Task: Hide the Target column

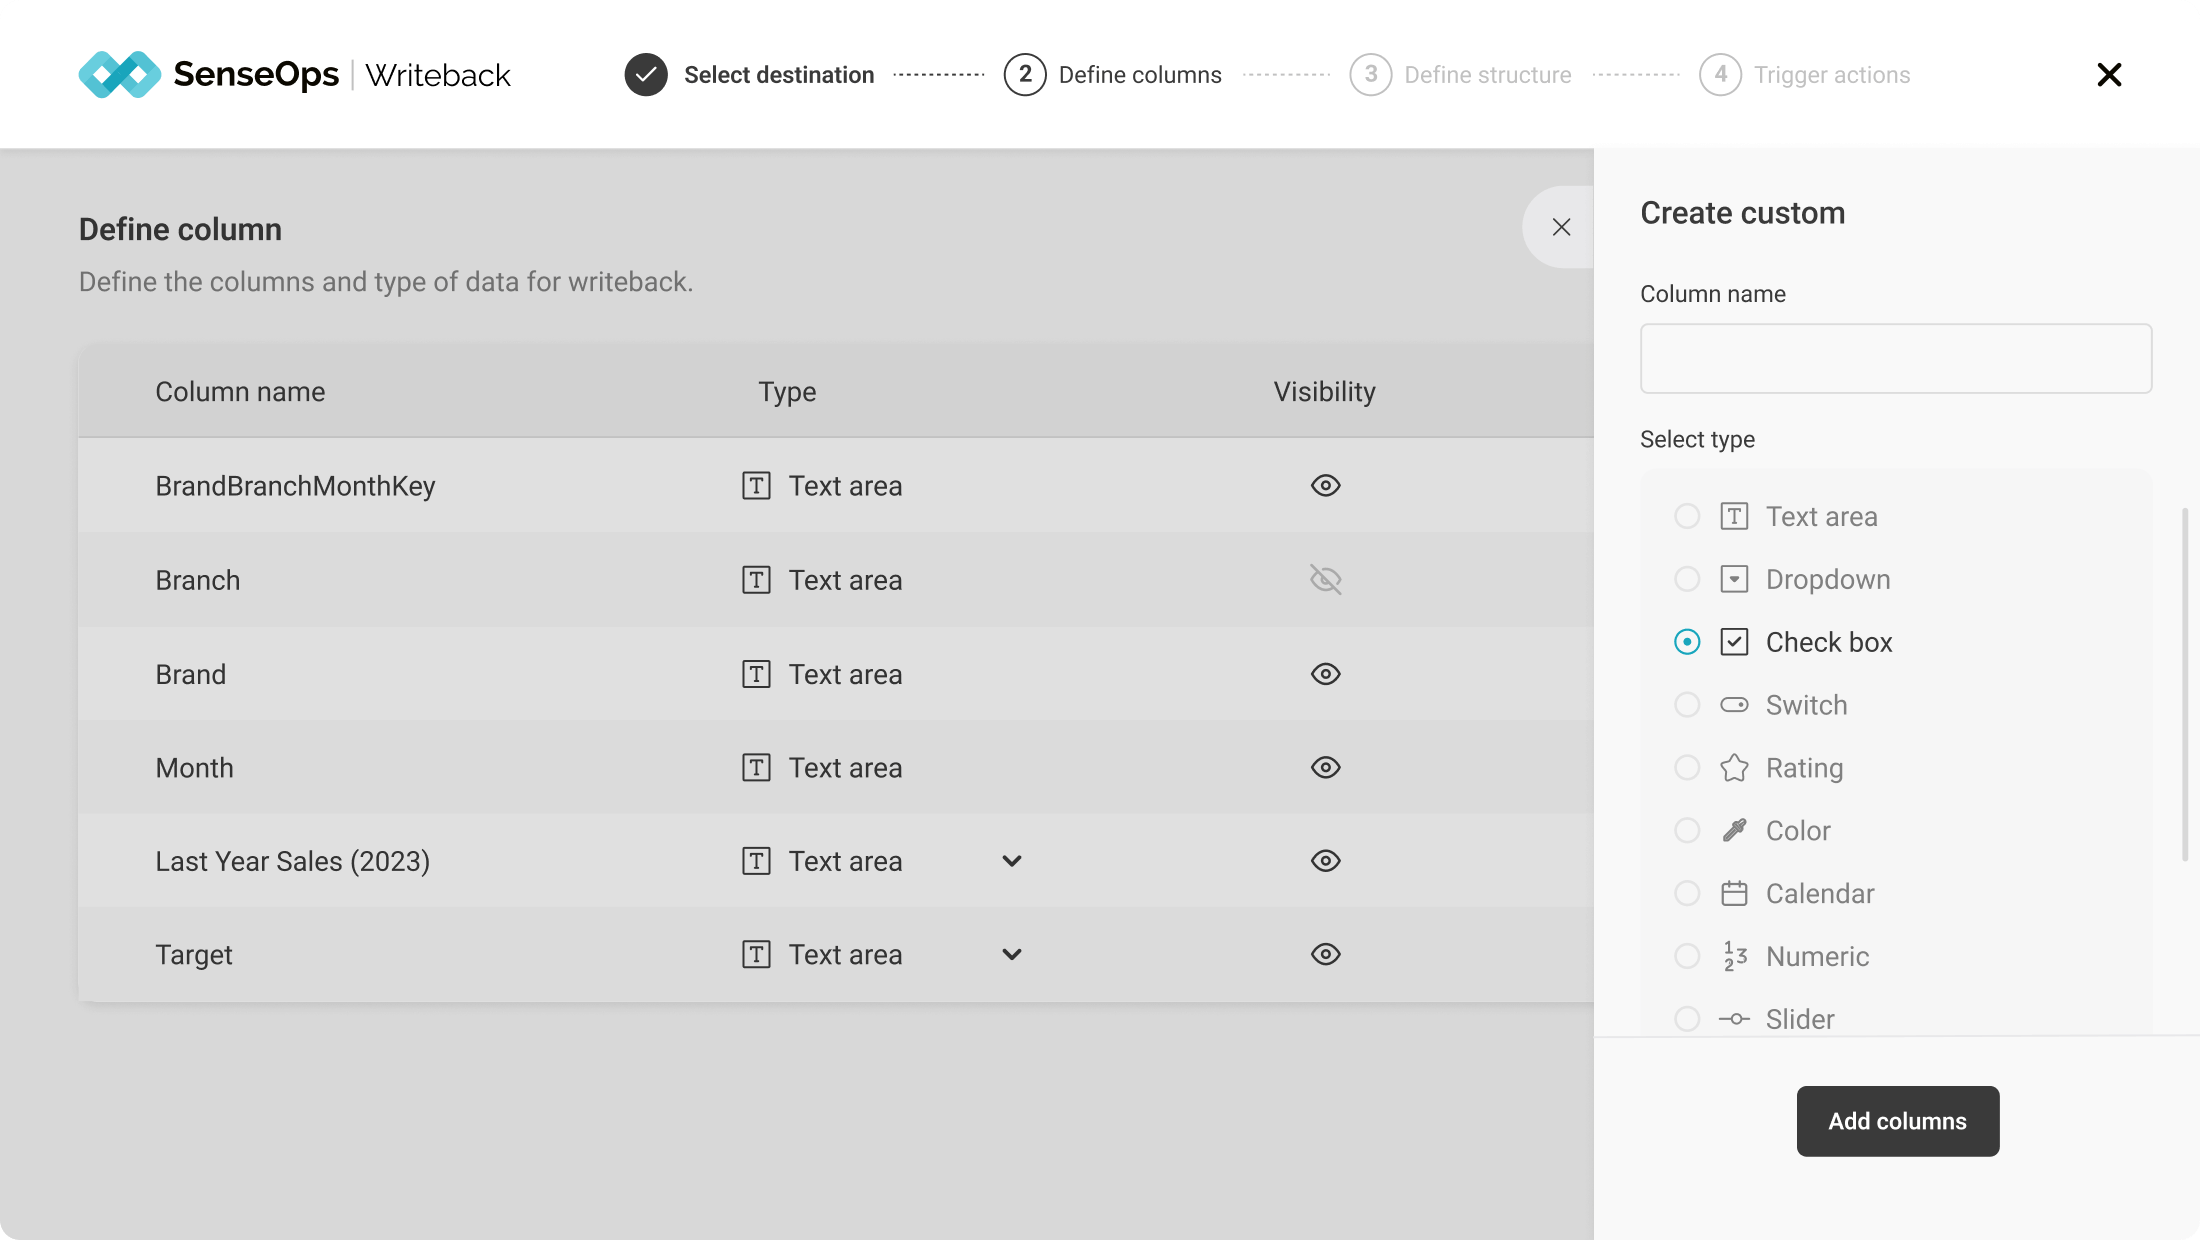Action: click(x=1326, y=955)
